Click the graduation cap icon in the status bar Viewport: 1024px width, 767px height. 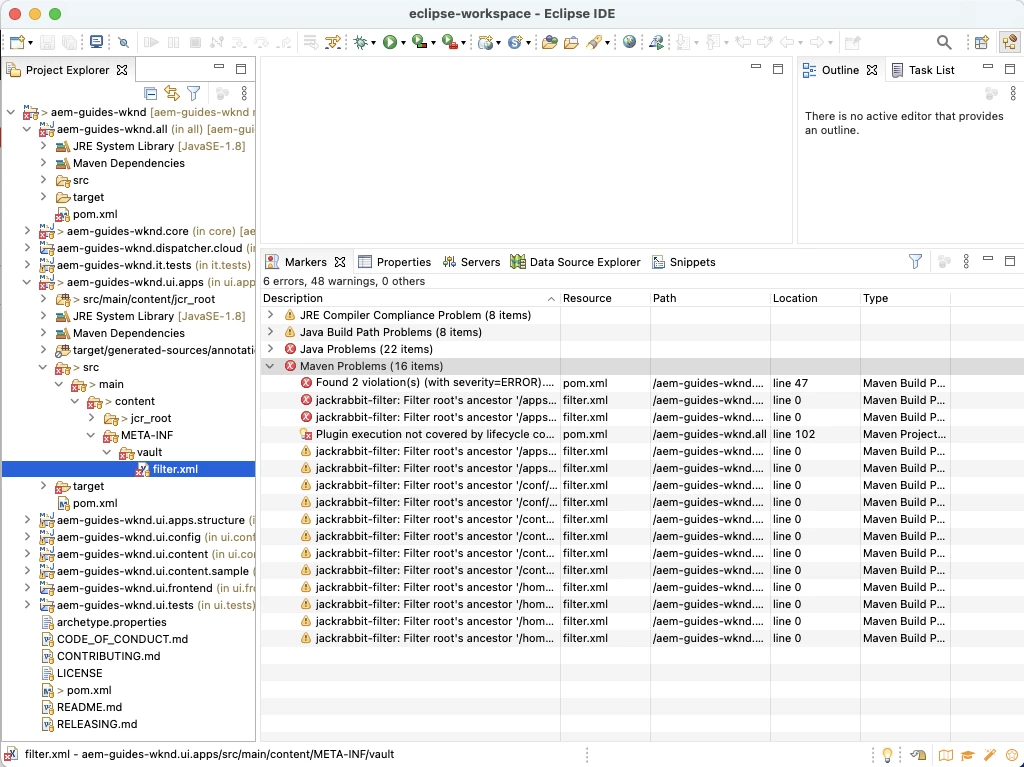coord(968,755)
